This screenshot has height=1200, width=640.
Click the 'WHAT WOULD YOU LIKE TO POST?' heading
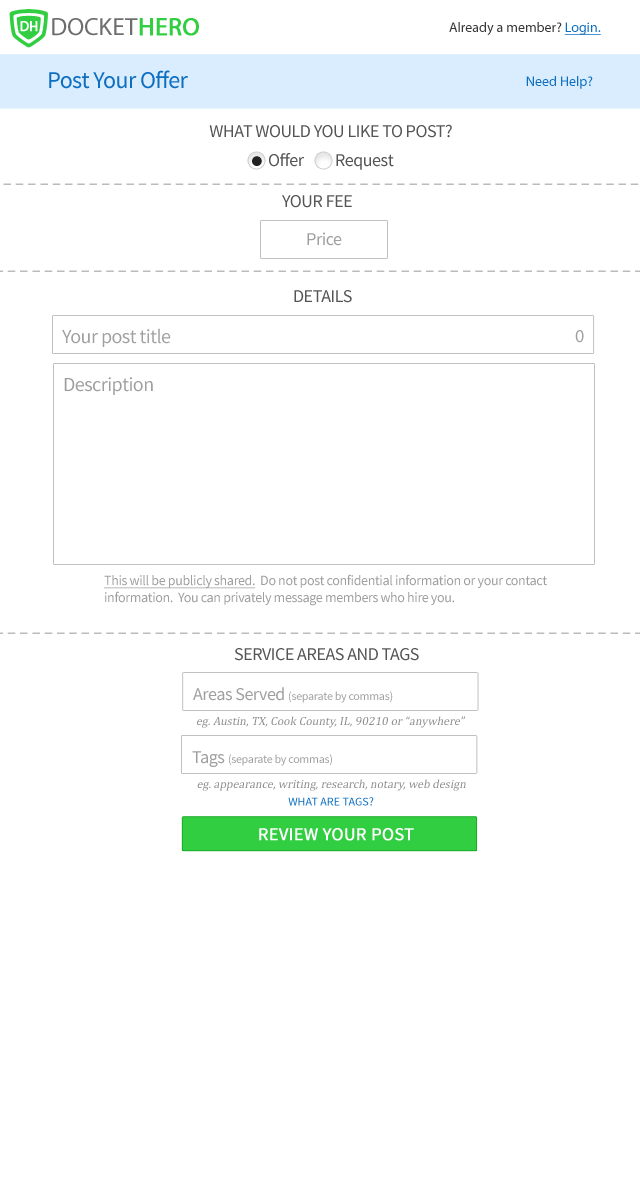click(x=331, y=132)
